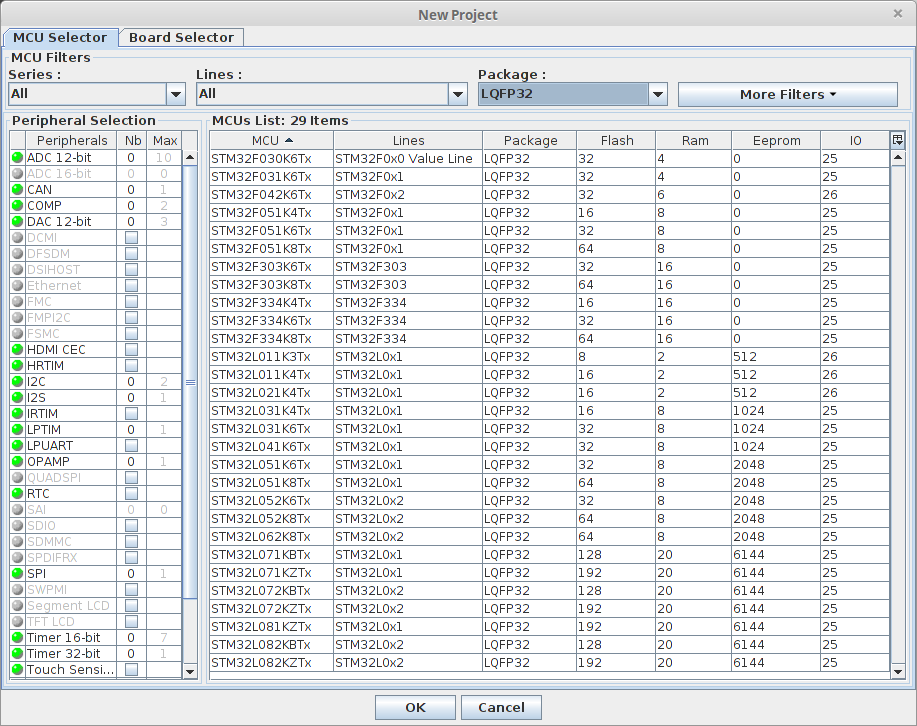Switch to the MCU Selector tab
This screenshot has height=726, width=917.
click(x=60, y=37)
